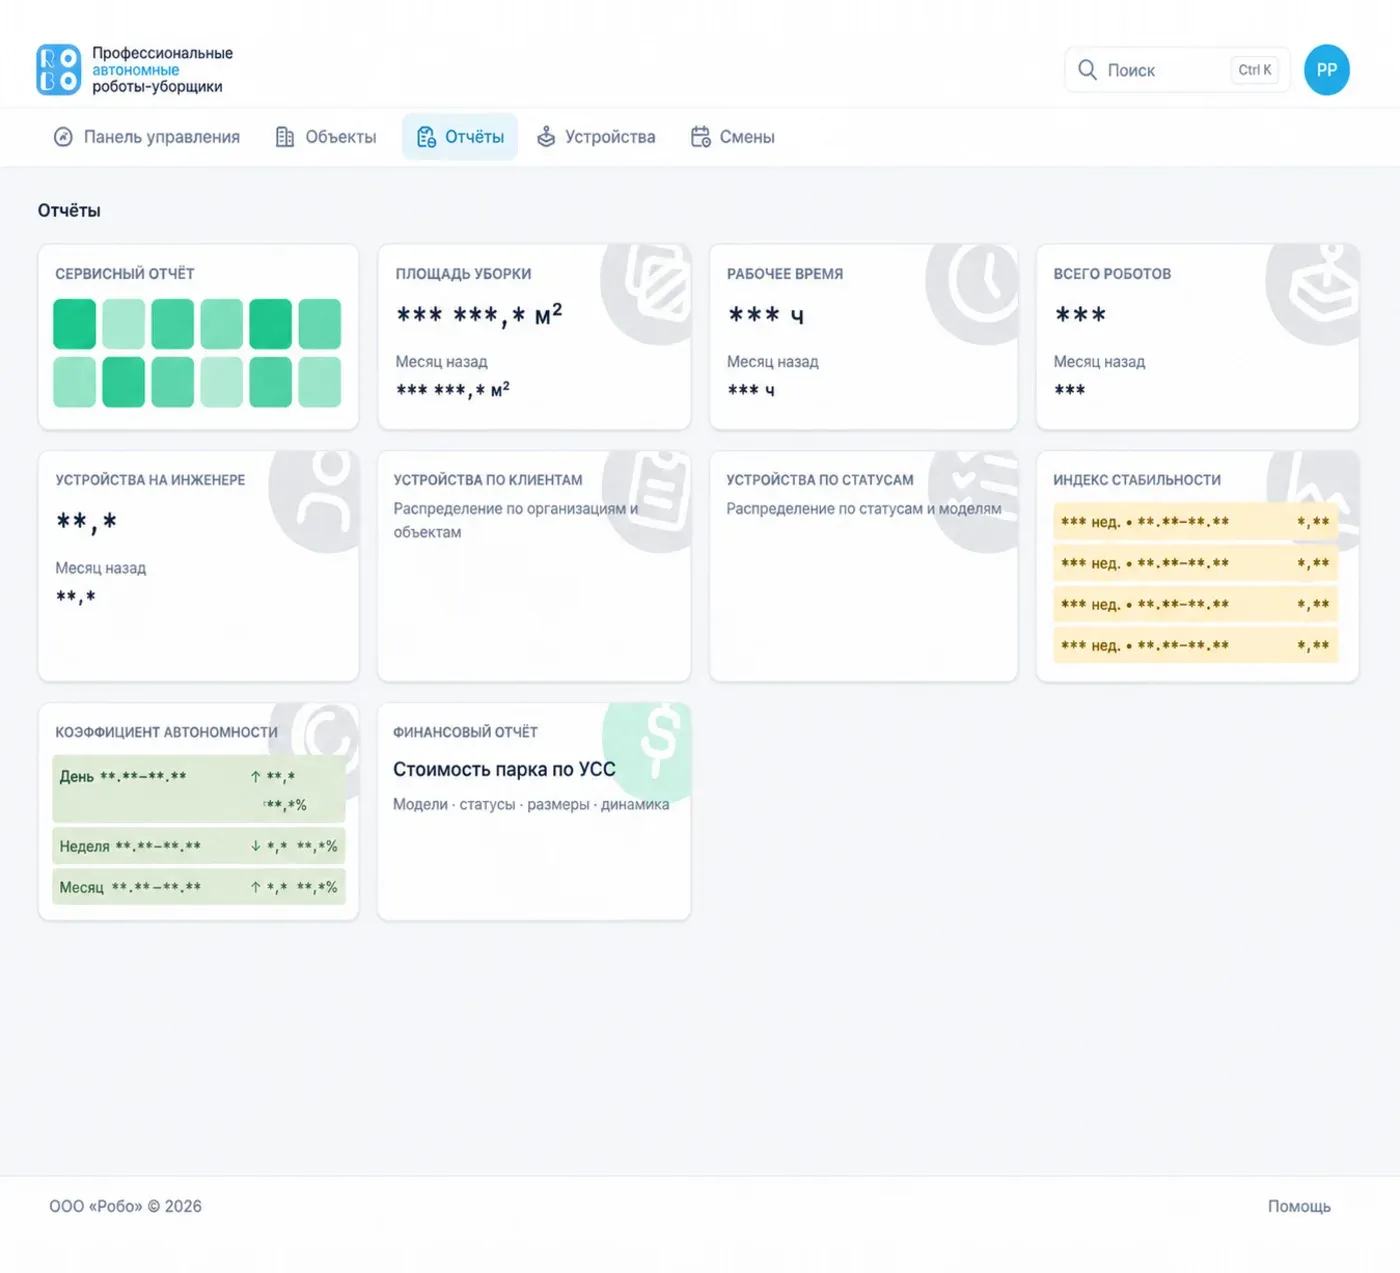Click the Помощь link in the footer
The width and height of the screenshot is (1400, 1273).
click(x=1299, y=1206)
